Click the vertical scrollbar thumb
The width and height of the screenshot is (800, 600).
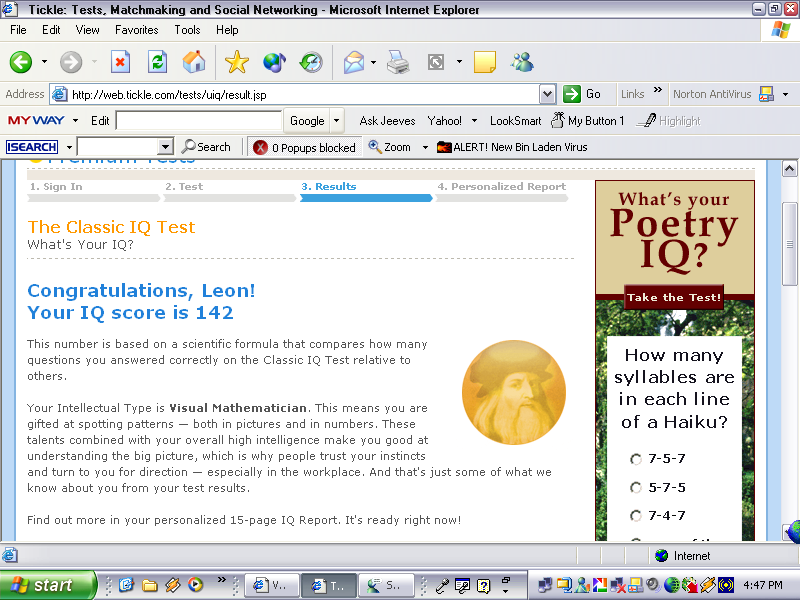coord(789,244)
